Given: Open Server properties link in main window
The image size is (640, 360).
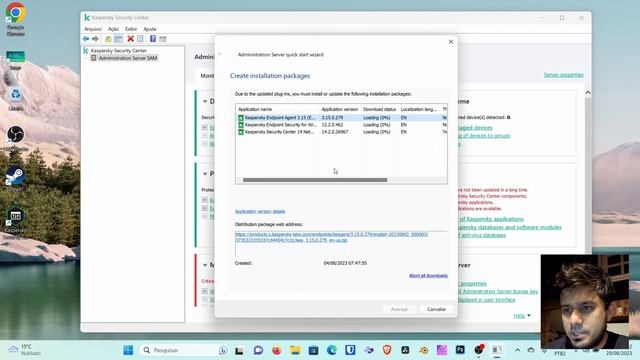Looking at the screenshot, I should coord(563,75).
